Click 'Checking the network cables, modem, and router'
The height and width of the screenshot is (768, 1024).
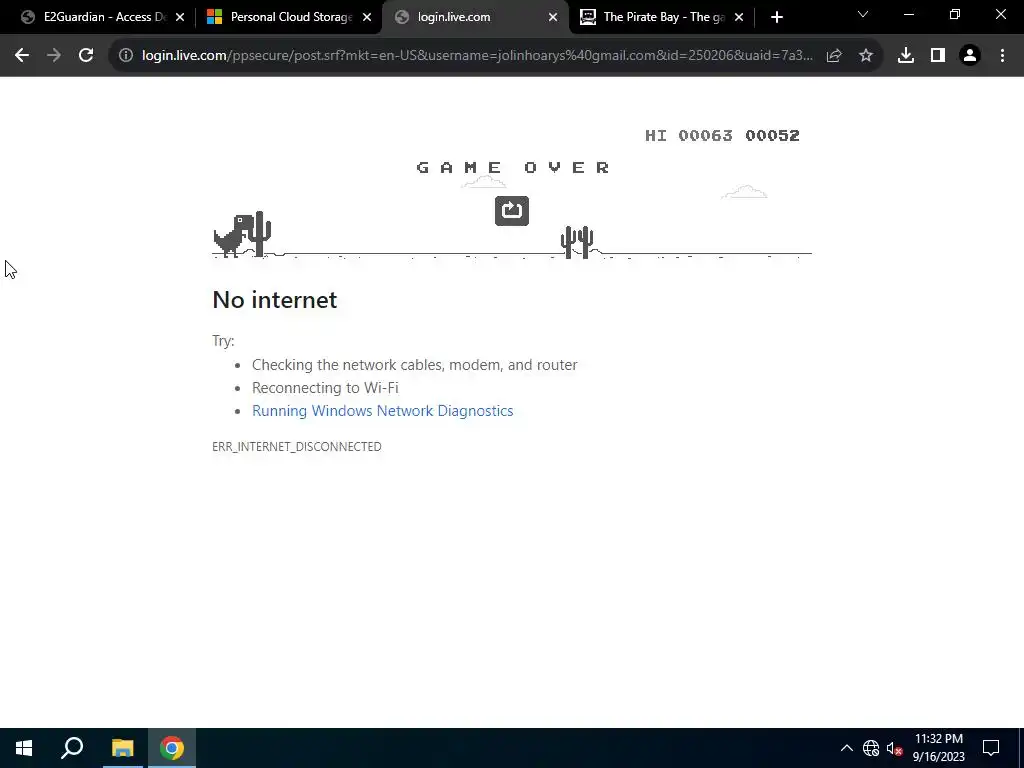tap(415, 365)
